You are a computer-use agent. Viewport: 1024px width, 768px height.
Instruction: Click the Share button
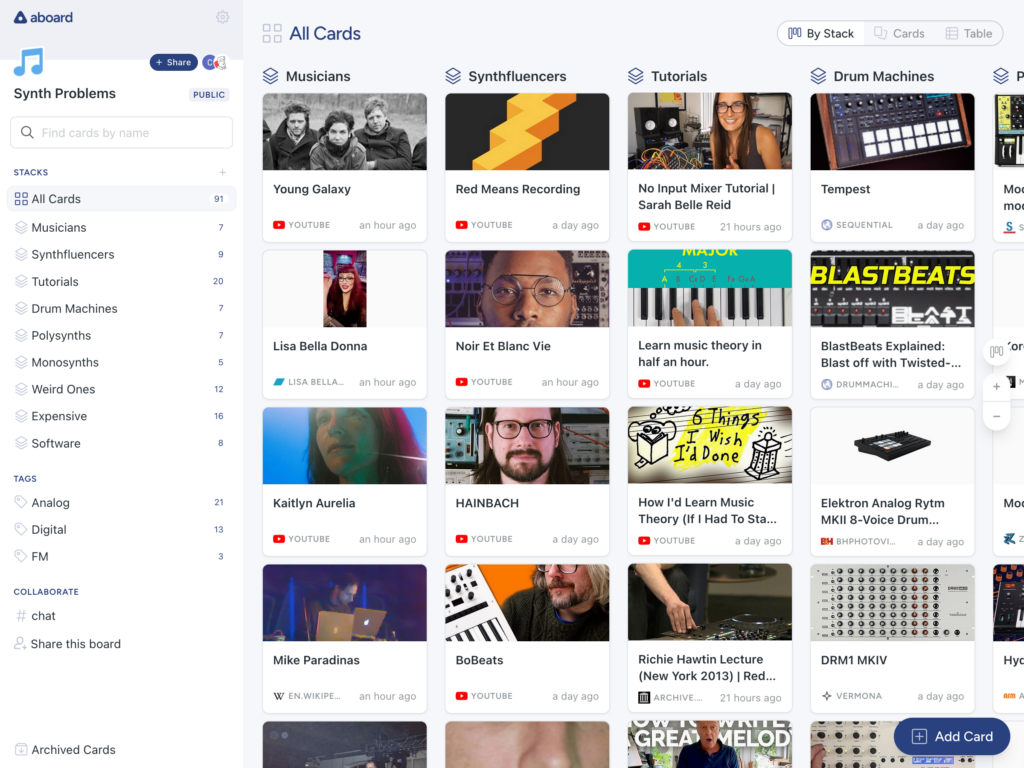click(x=174, y=62)
